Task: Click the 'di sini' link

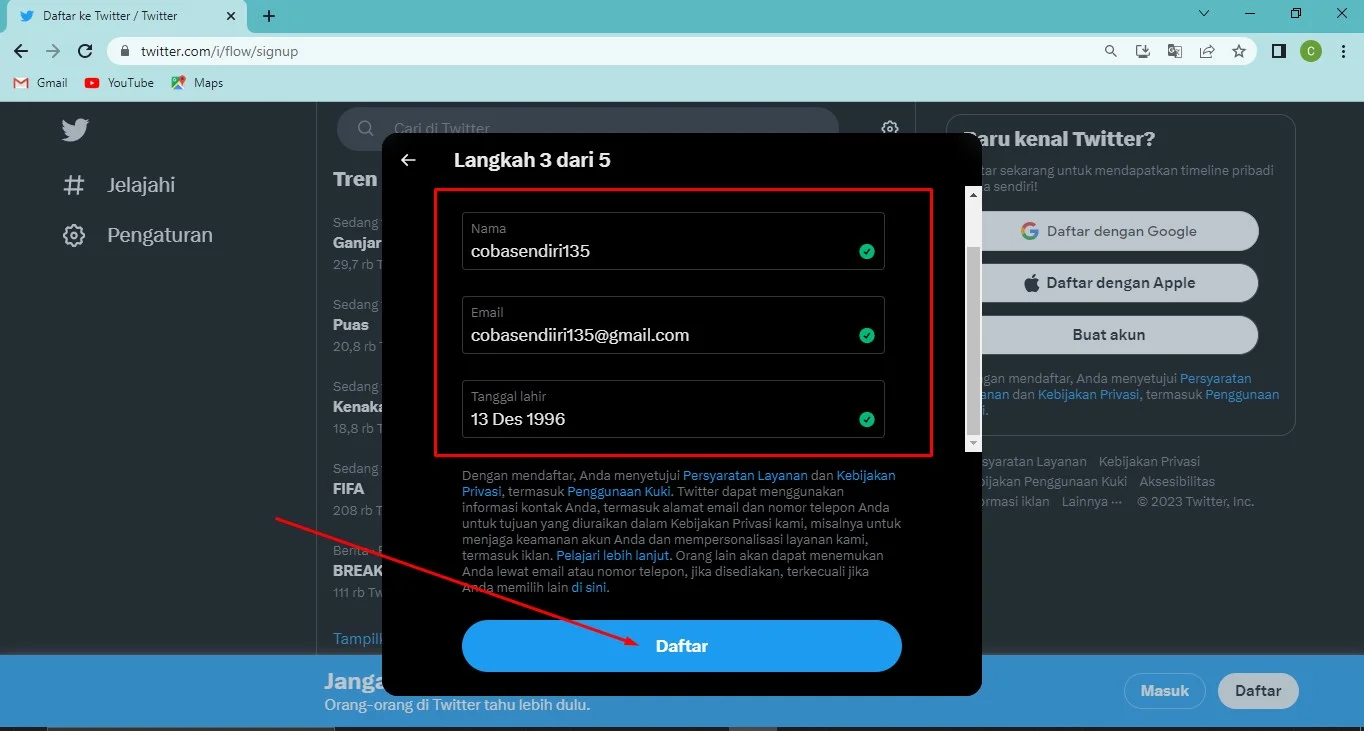Action: (x=589, y=588)
